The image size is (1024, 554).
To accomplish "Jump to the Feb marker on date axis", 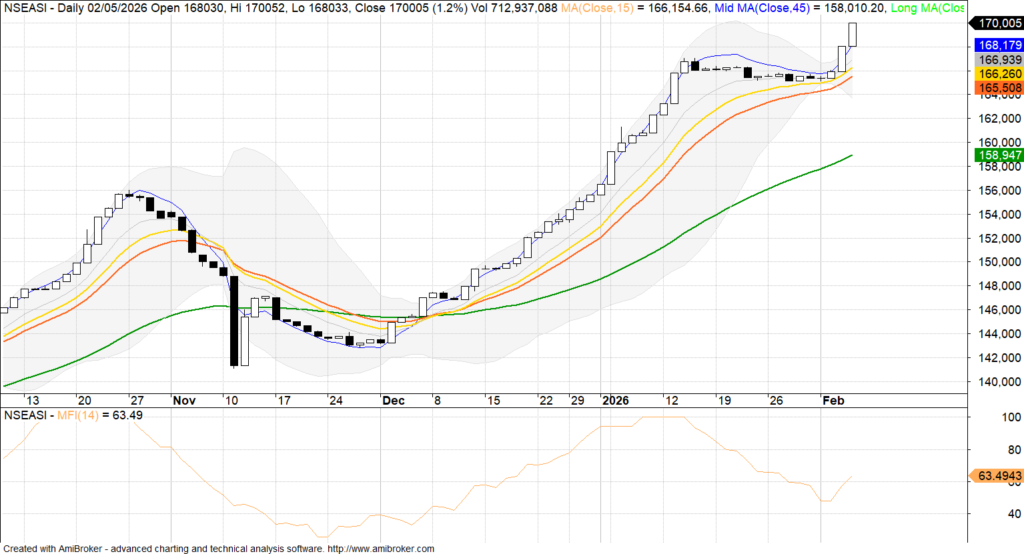I will pyautogui.click(x=832, y=400).
